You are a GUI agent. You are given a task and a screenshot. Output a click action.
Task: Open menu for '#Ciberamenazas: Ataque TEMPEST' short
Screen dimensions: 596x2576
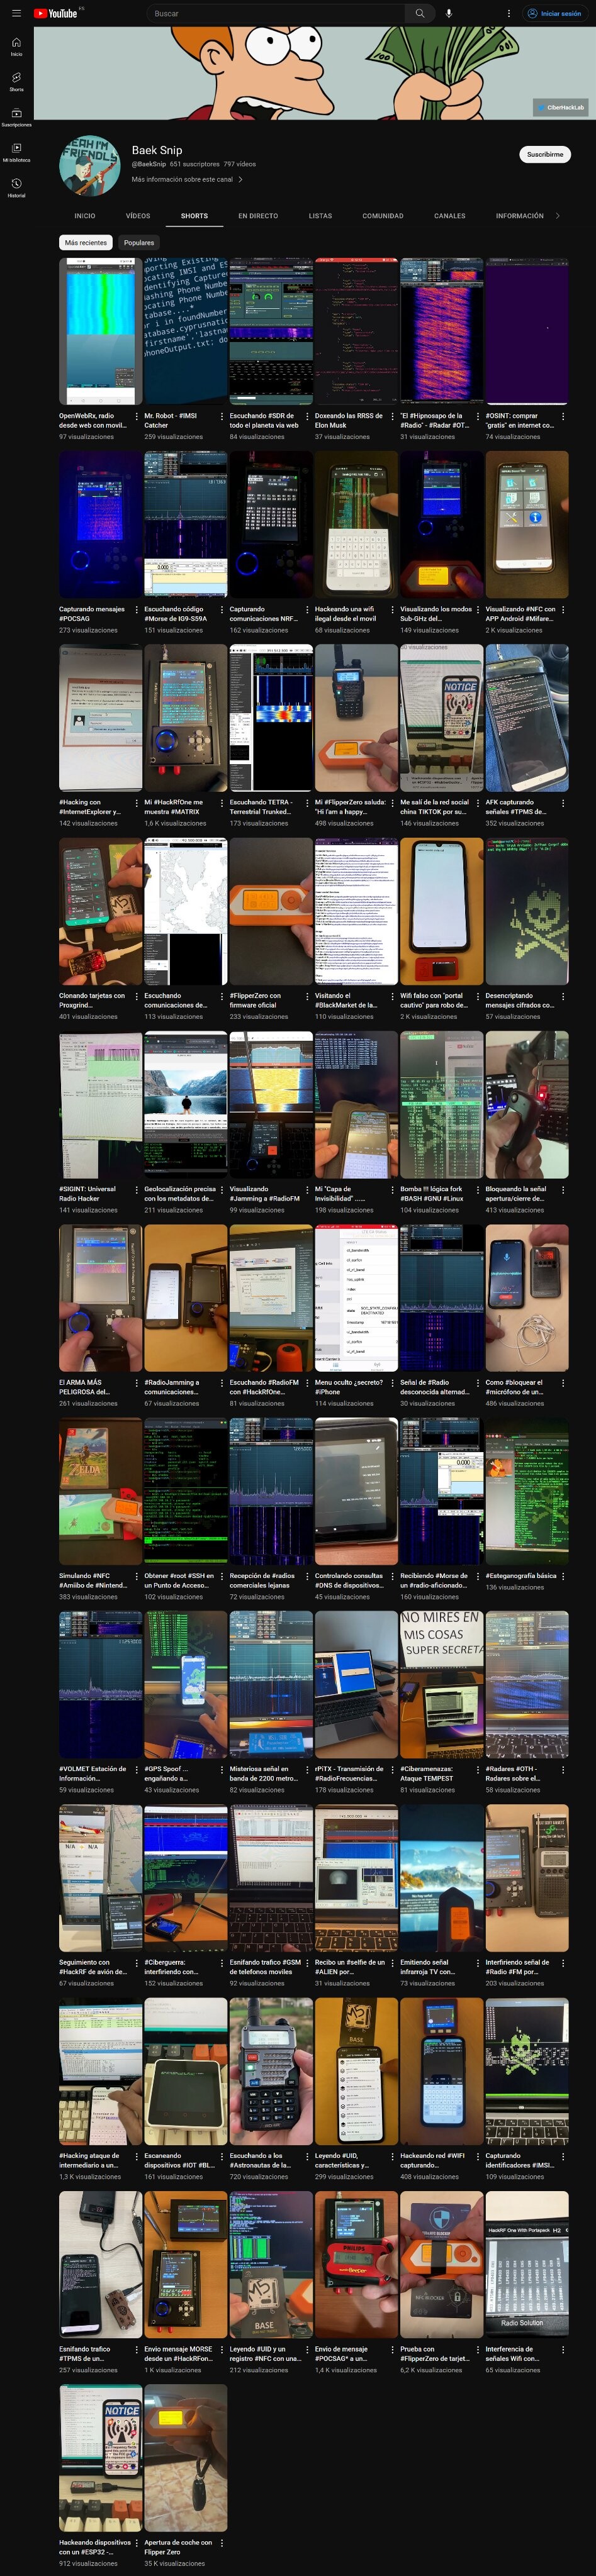tap(478, 1769)
